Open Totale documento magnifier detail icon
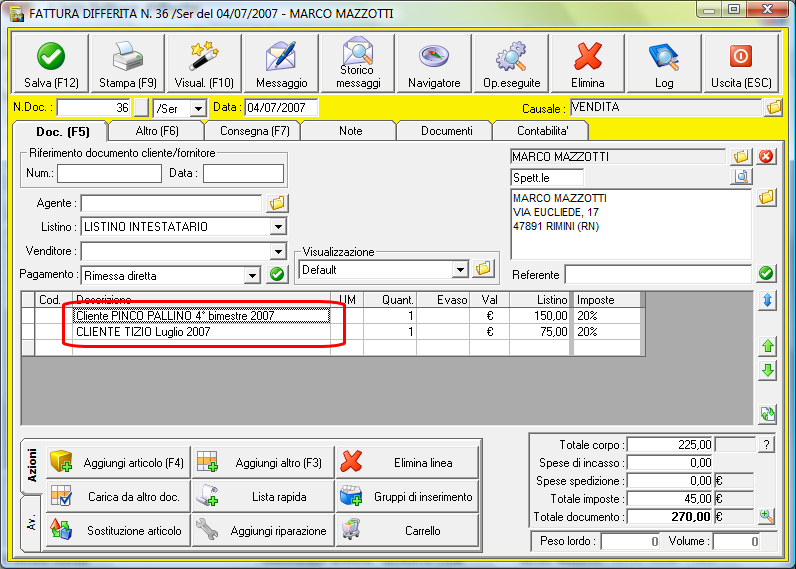 (767, 517)
